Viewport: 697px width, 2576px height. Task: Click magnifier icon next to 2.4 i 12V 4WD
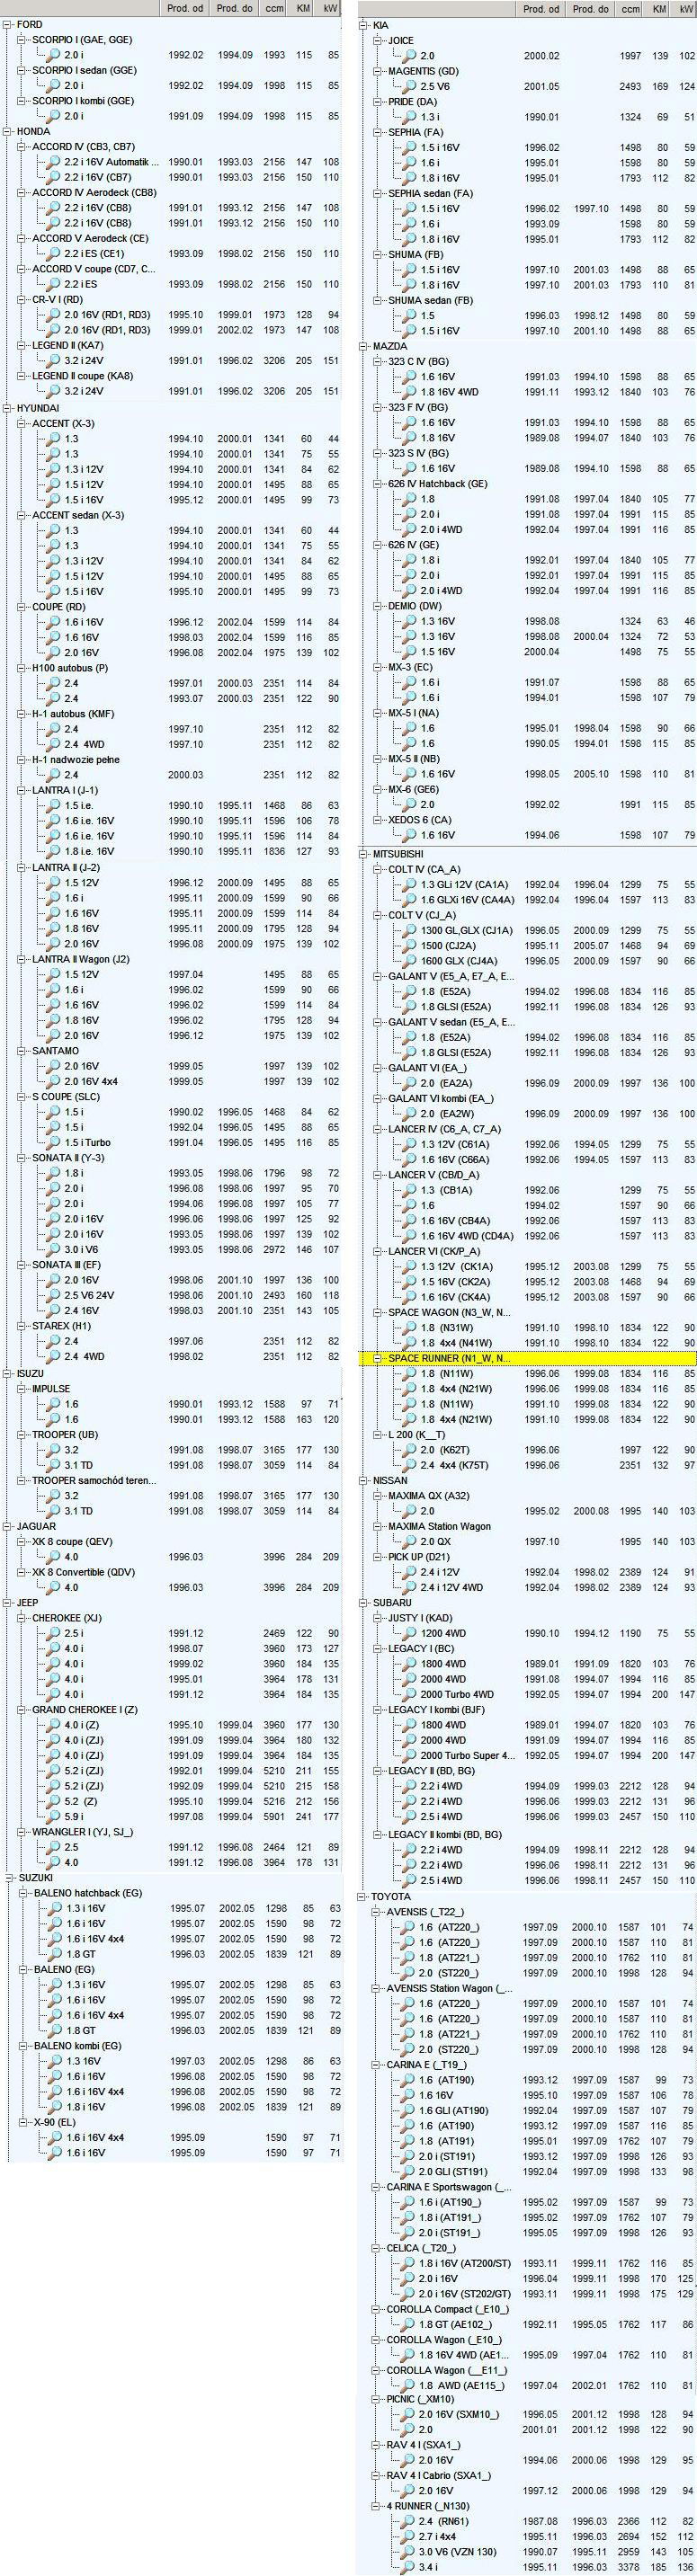coord(410,1588)
